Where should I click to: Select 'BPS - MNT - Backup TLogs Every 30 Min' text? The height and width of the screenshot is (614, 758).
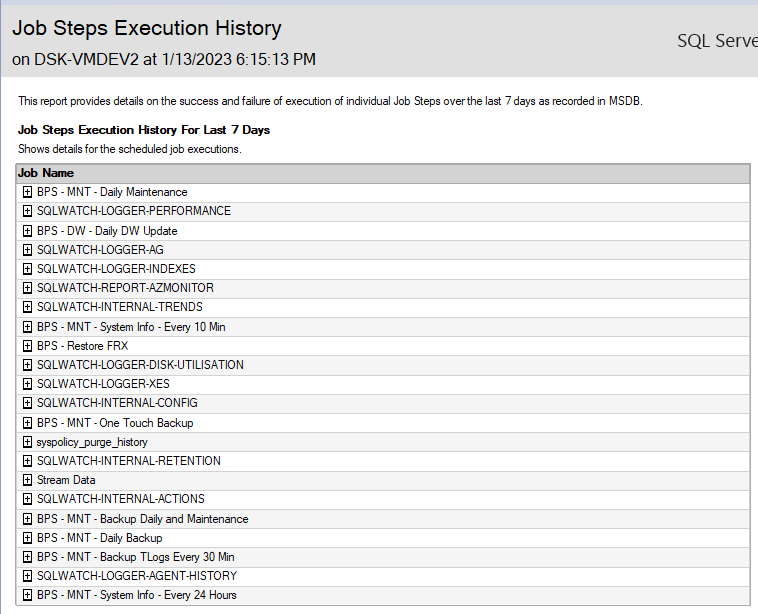point(136,557)
